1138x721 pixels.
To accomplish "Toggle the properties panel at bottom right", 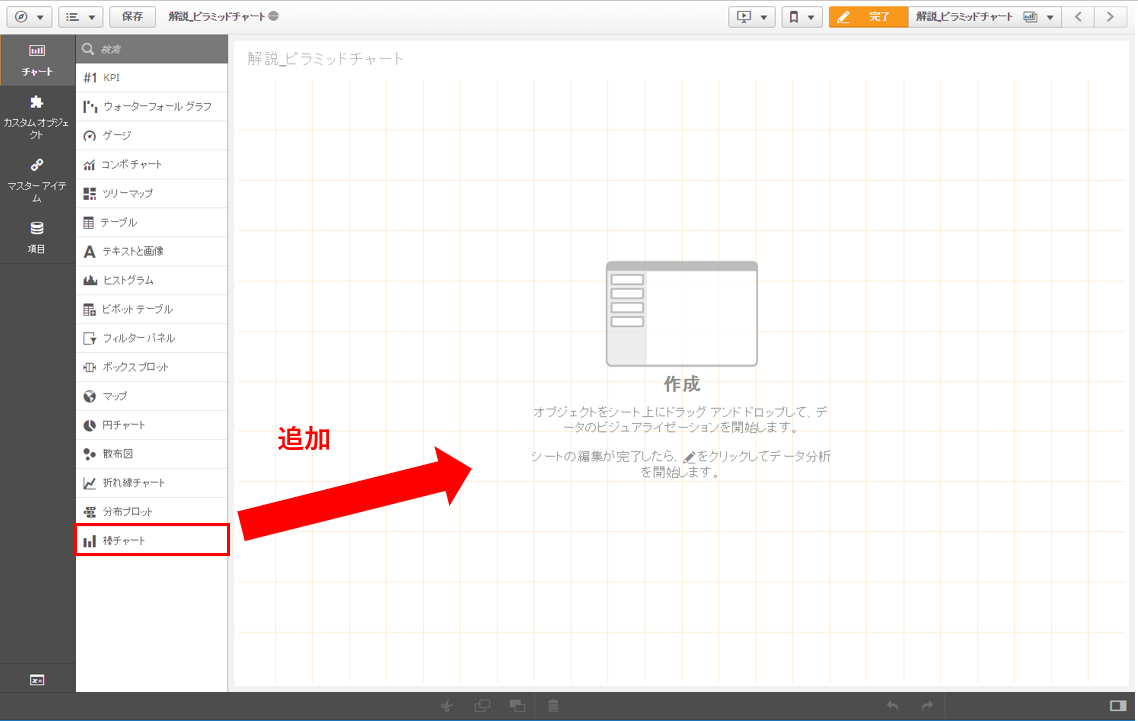I will tap(1117, 706).
